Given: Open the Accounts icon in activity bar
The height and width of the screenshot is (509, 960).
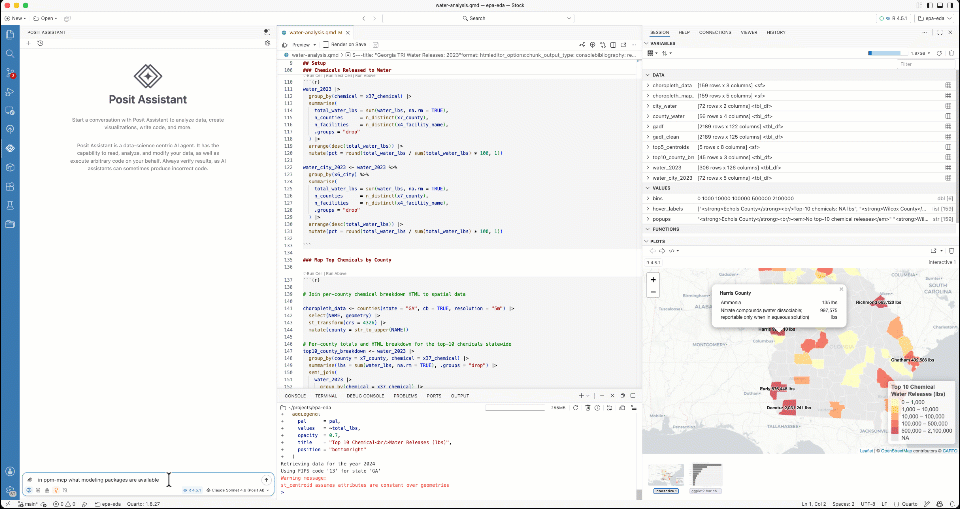Looking at the screenshot, I should tap(9, 471).
